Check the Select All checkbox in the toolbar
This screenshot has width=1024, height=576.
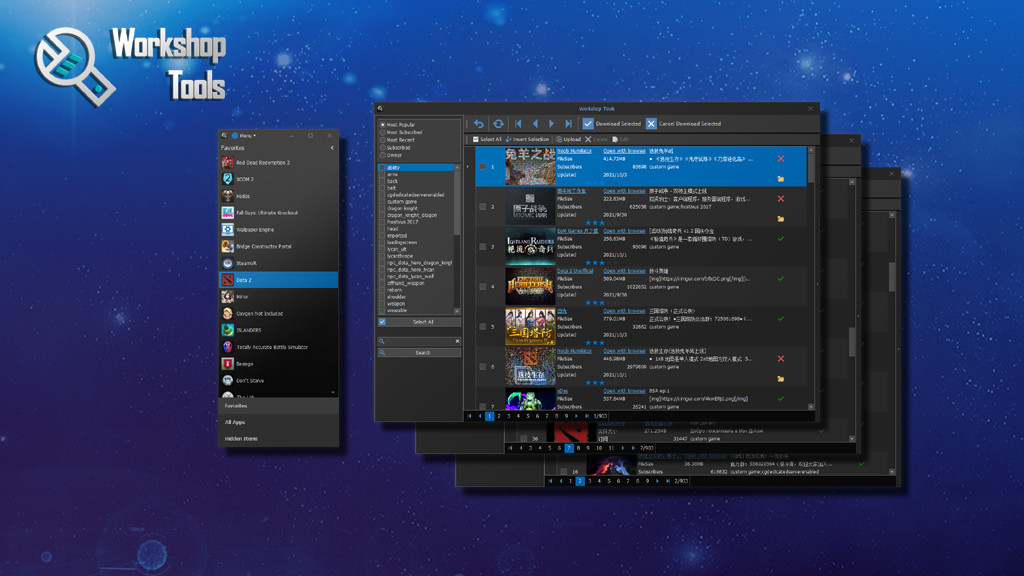tap(476, 138)
